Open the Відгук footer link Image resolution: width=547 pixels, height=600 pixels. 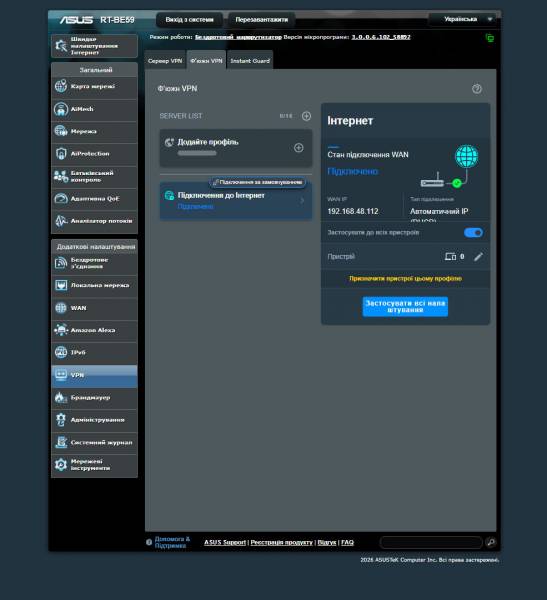coord(327,542)
